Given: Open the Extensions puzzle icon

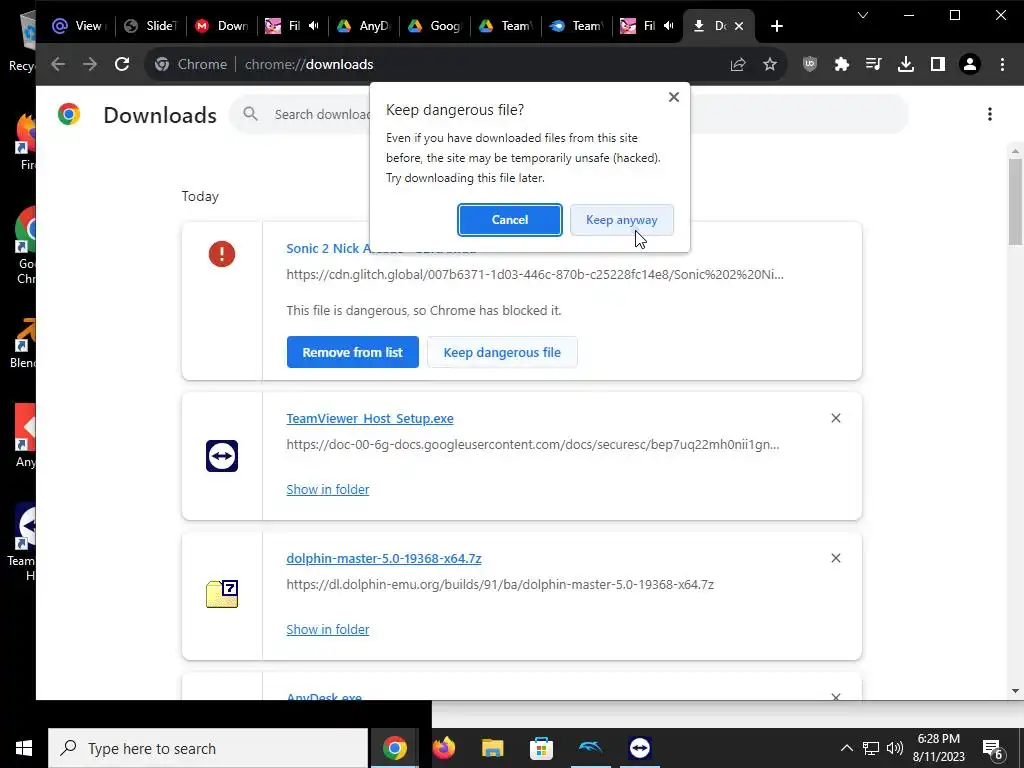Looking at the screenshot, I should pyautogui.click(x=842, y=64).
